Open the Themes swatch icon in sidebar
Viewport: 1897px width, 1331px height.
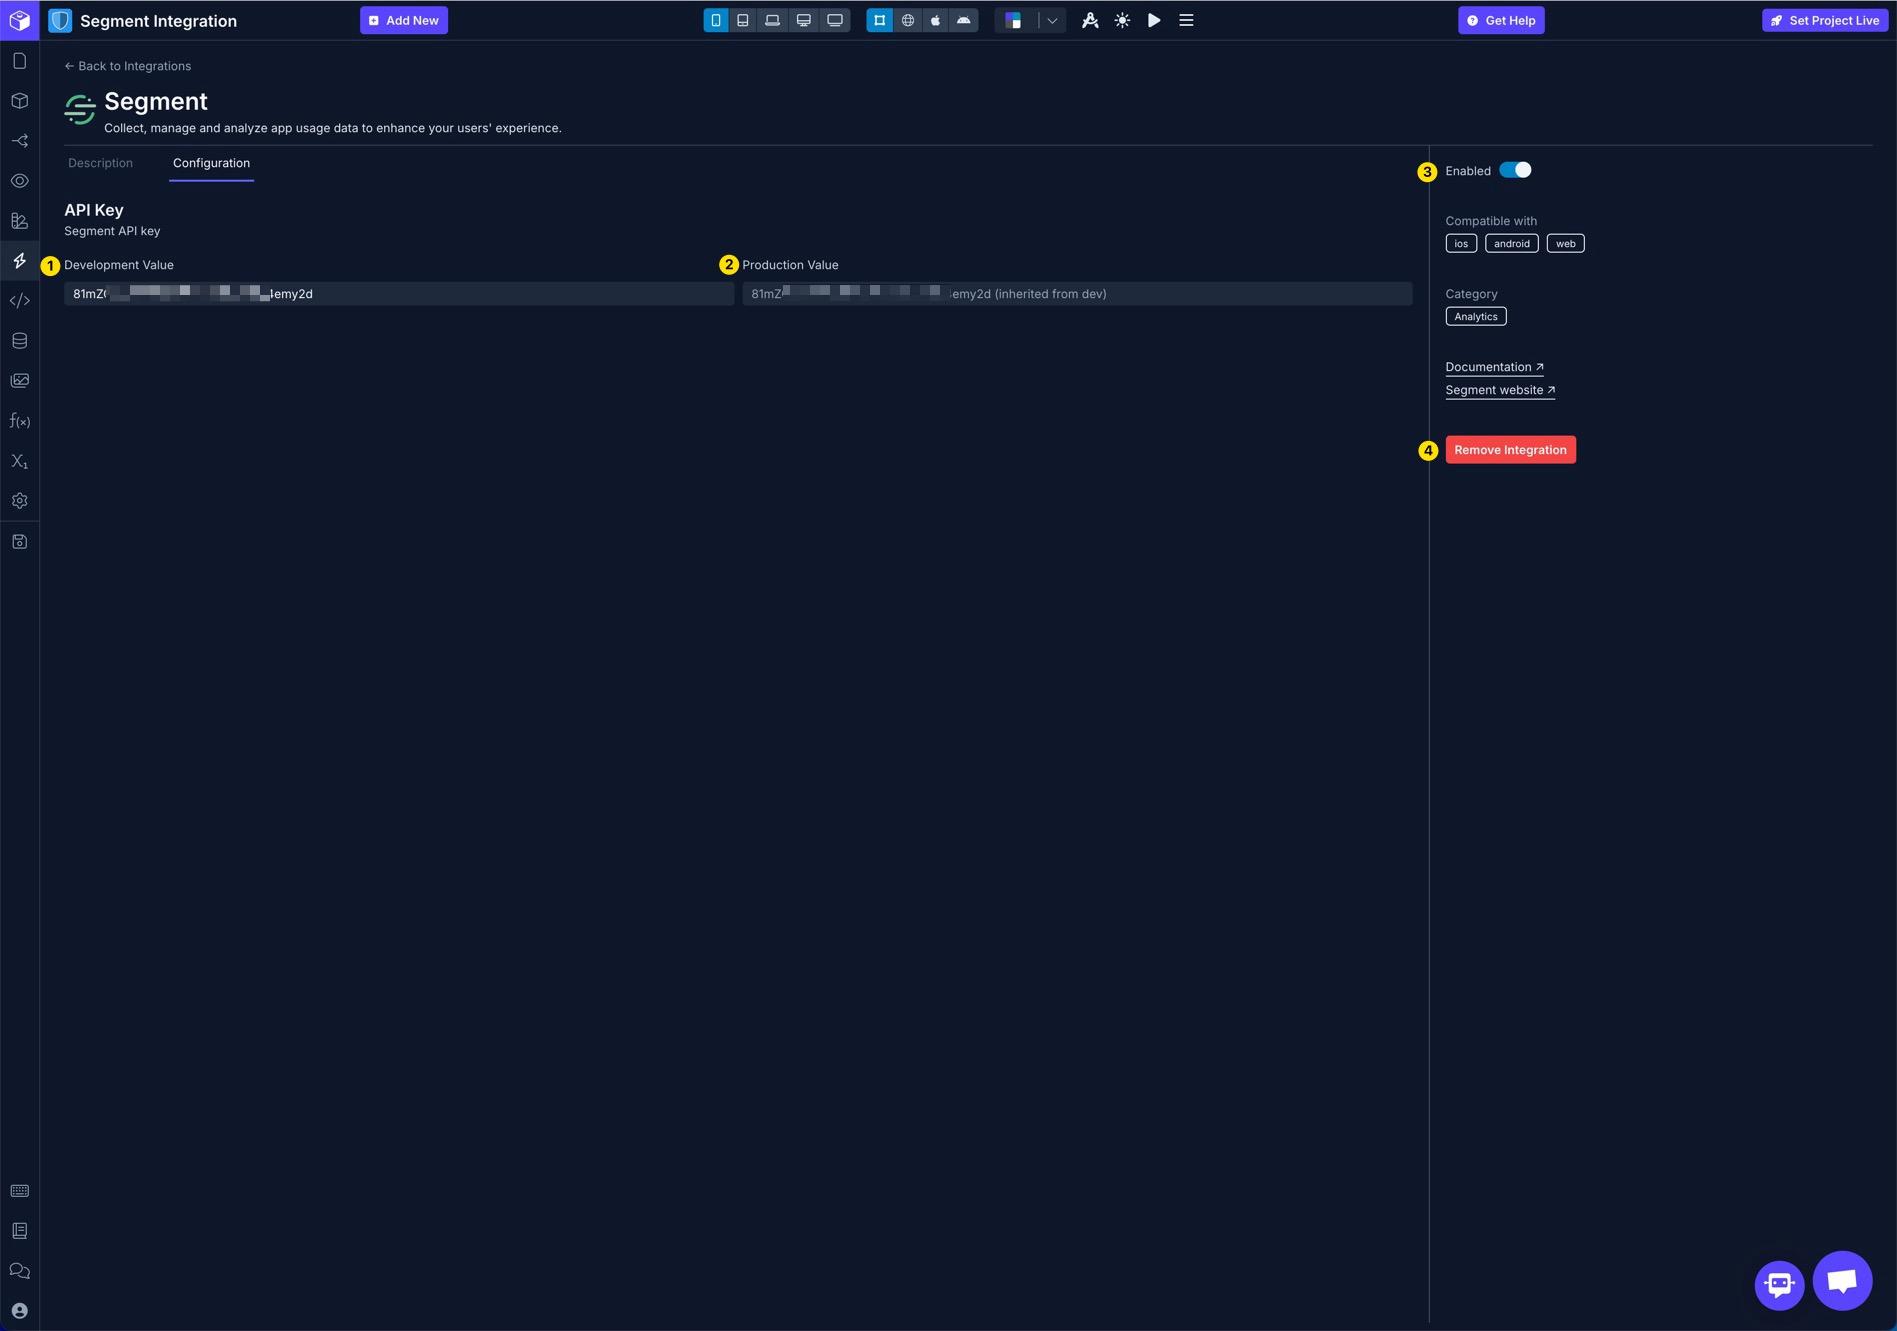coord(19,221)
